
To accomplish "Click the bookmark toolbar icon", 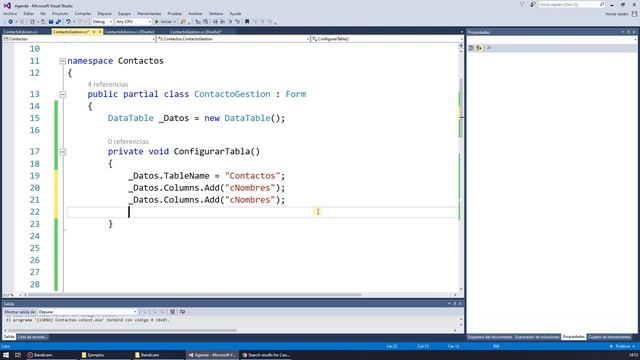I will (x=247, y=22).
